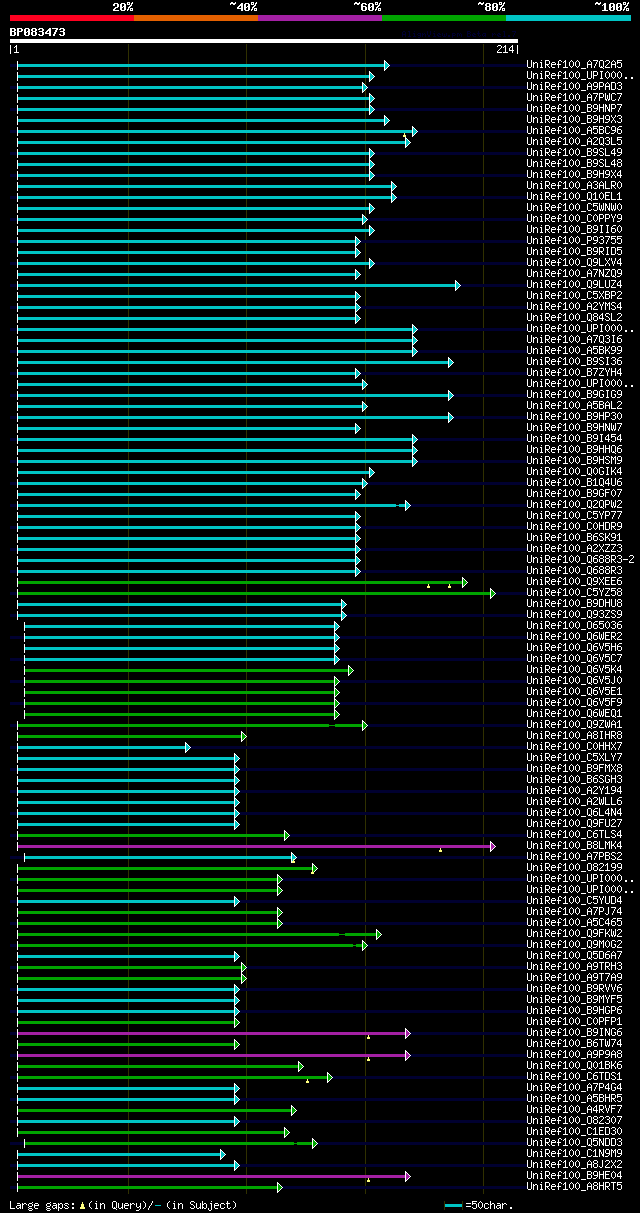Click the UniRef100_P93755 entry

[x=576, y=241]
